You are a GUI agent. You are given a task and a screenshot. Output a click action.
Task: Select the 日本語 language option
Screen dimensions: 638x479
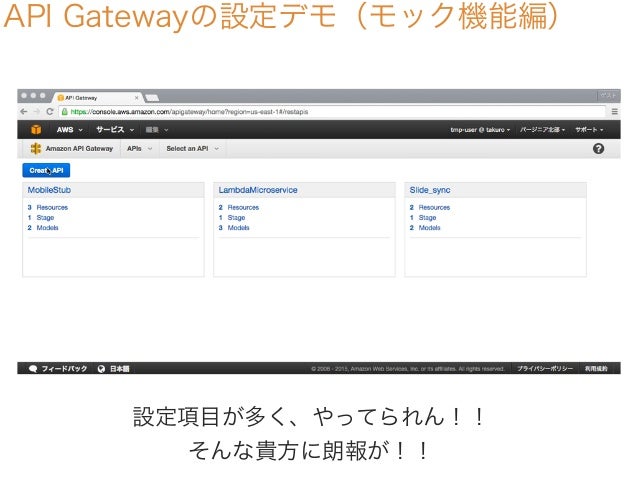(x=119, y=369)
